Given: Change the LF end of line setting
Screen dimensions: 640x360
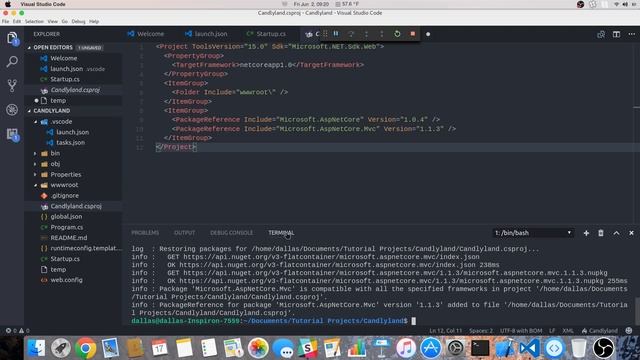Looking at the screenshot, I should (552, 331).
